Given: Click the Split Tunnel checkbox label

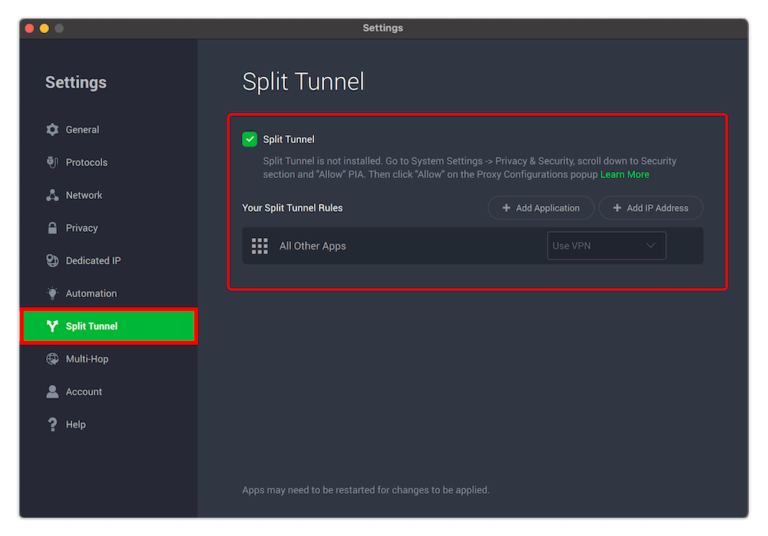Looking at the screenshot, I should click(288, 139).
